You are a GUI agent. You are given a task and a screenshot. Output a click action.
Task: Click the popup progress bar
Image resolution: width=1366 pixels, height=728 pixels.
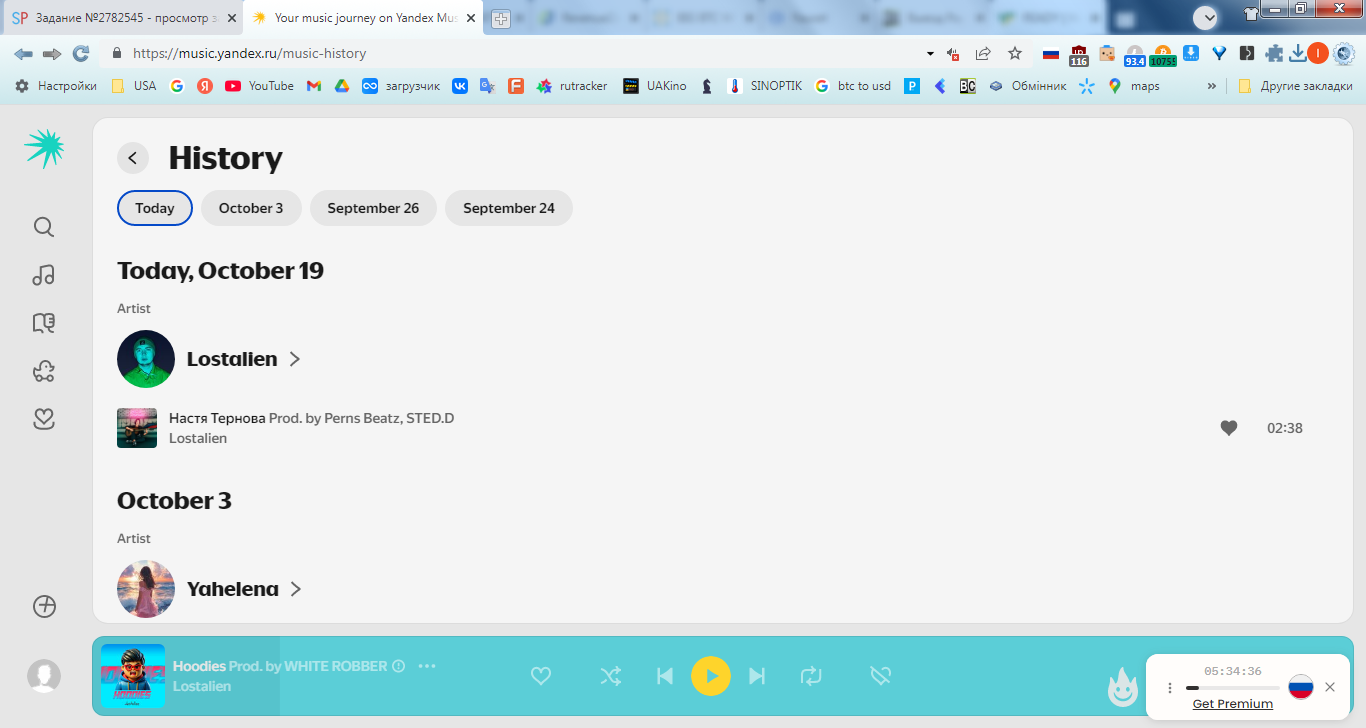pyautogui.click(x=1233, y=688)
